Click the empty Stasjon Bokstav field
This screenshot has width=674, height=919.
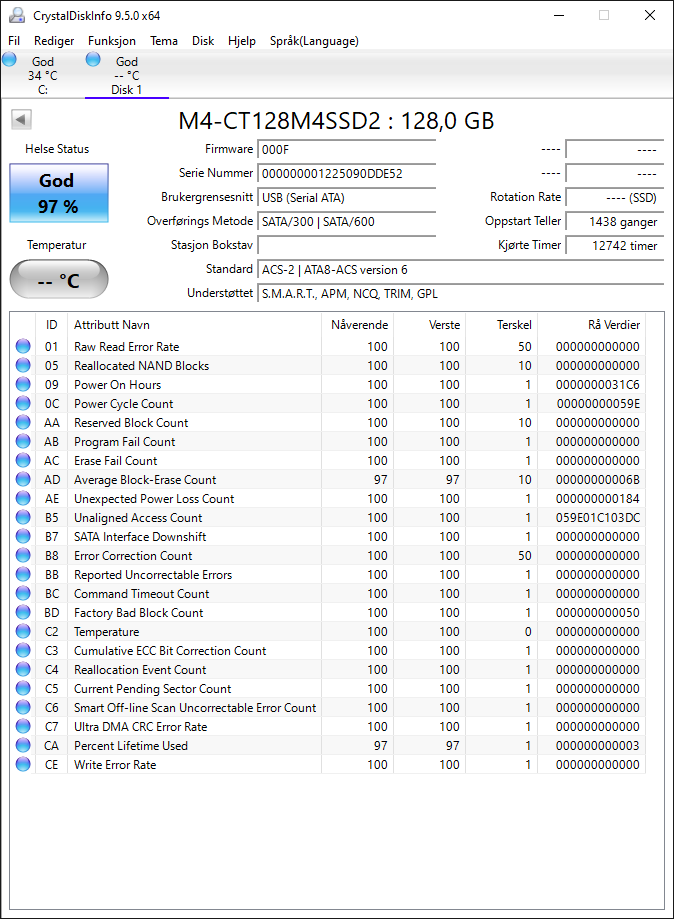point(346,246)
